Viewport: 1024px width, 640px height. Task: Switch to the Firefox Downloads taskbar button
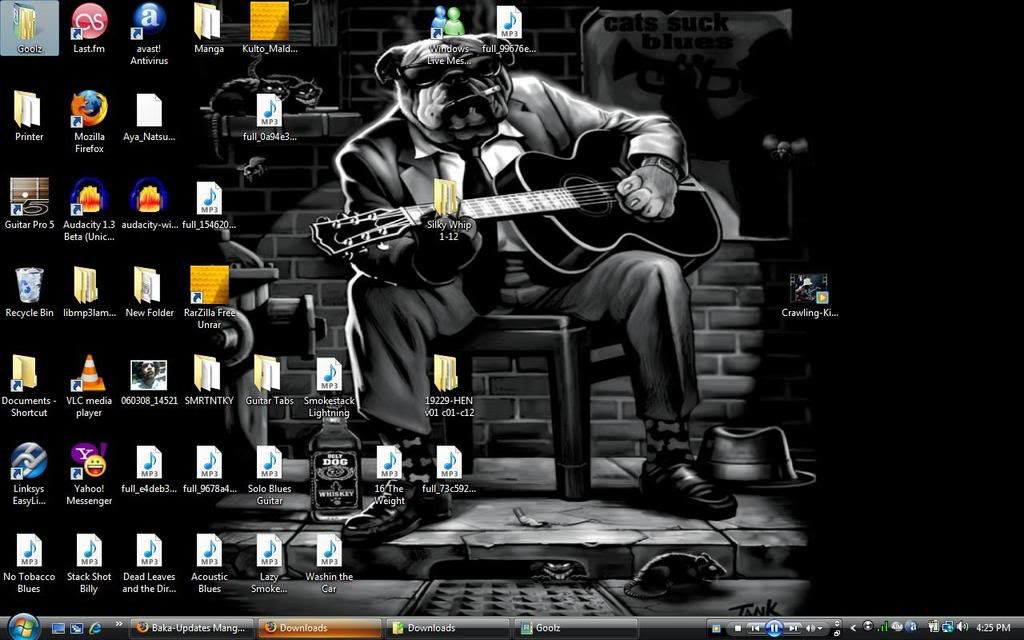coord(319,628)
